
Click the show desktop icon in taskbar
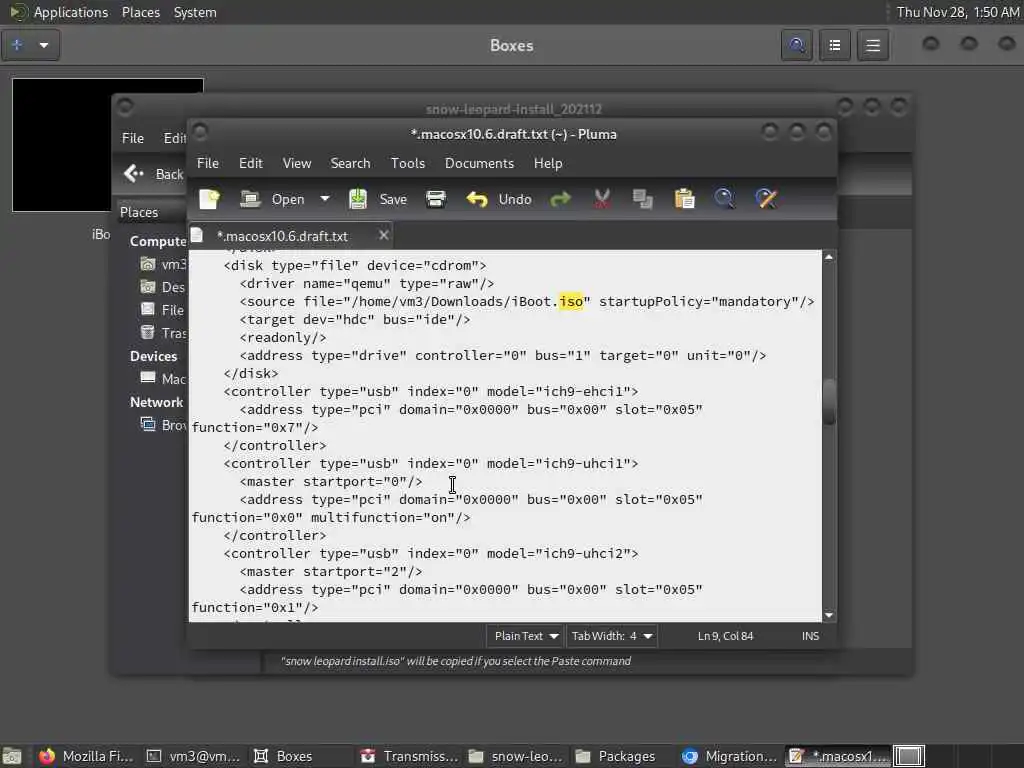coord(12,756)
